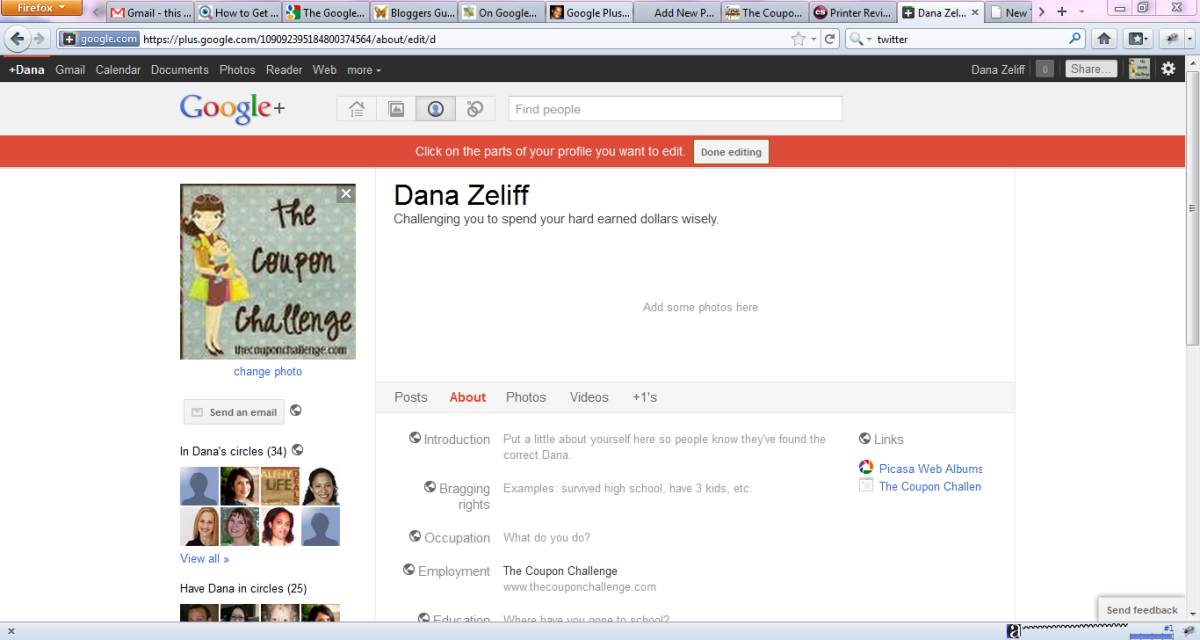Open the Firefox bookmarks menu button
The width and height of the screenshot is (1200, 640).
[1138, 39]
